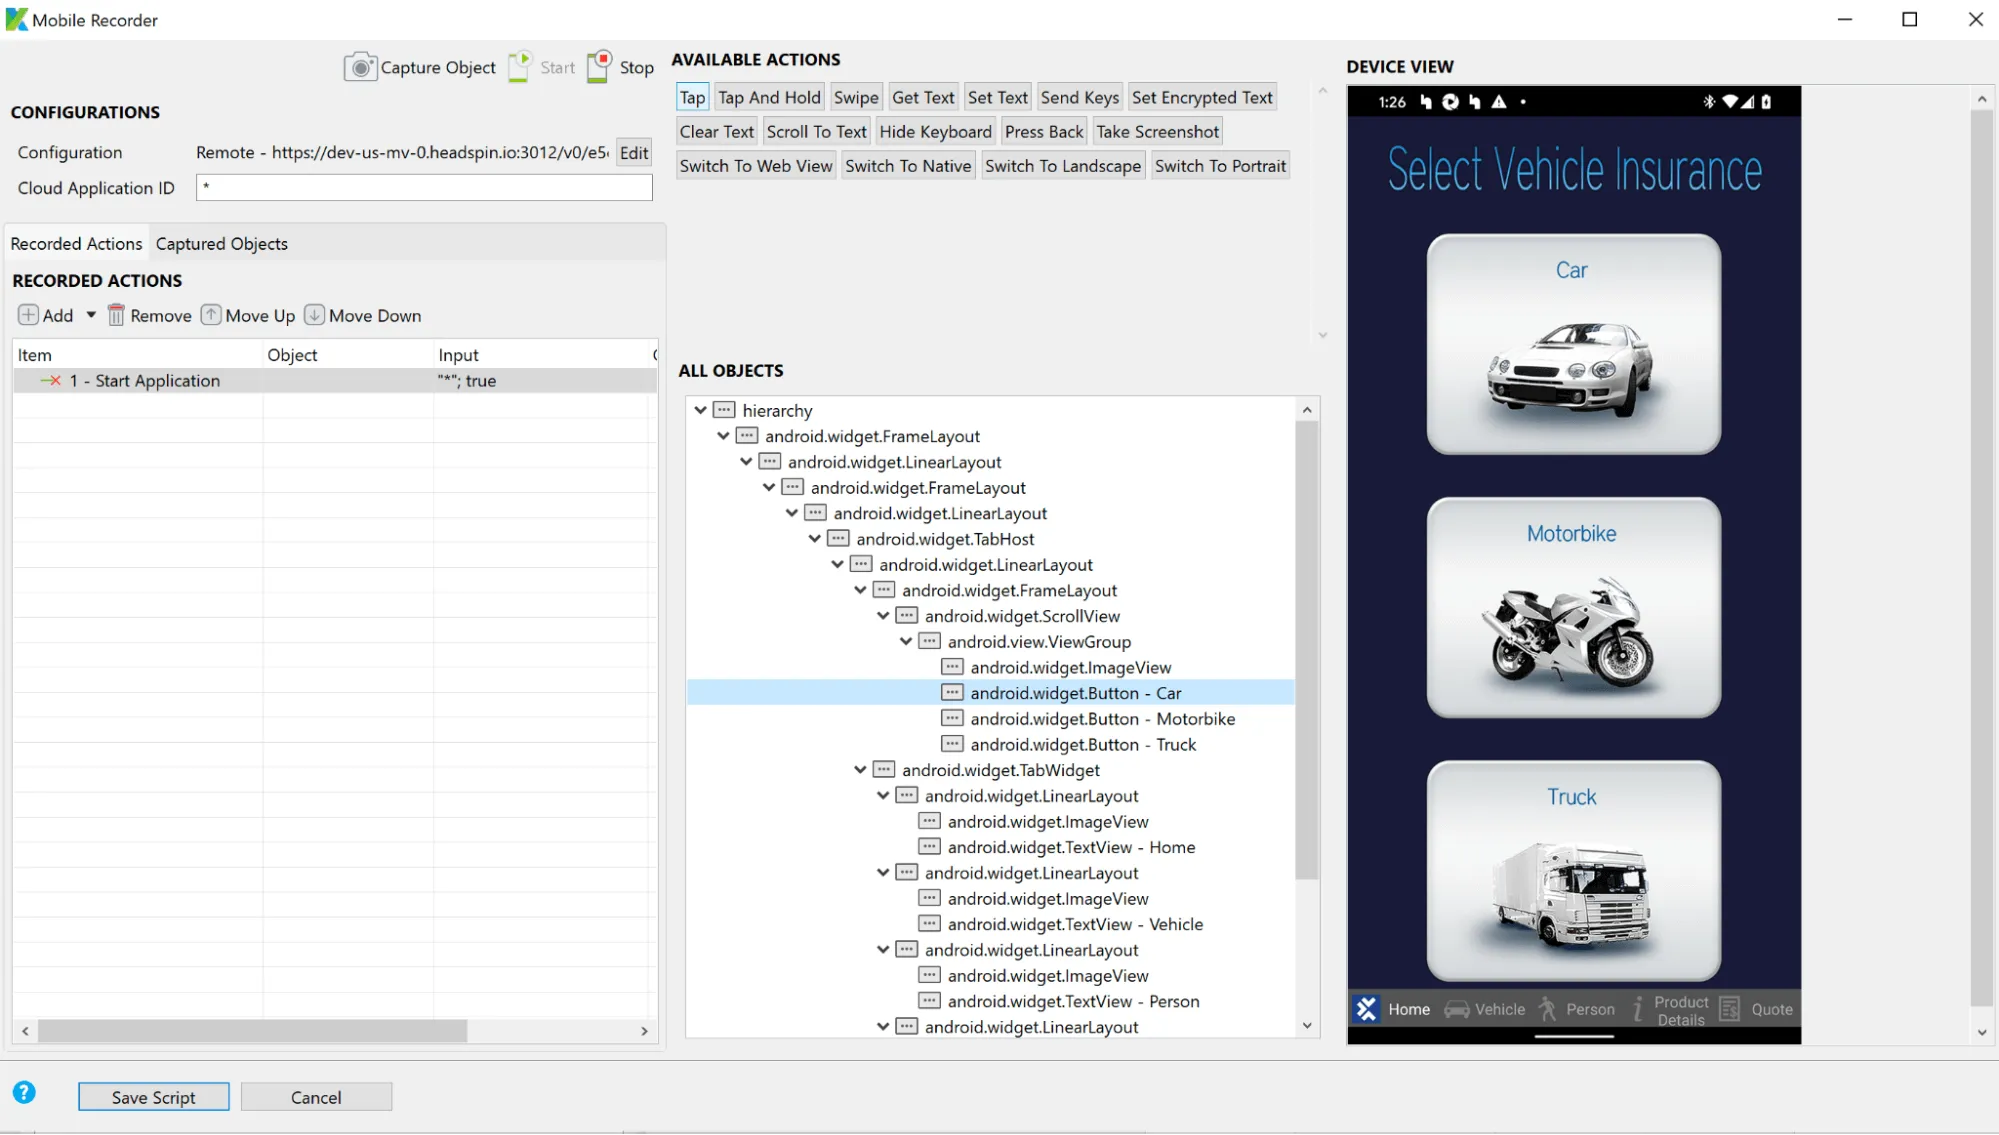The width and height of the screenshot is (1999, 1135).
Task: Click the Remove trash can icon
Action: tap(116, 315)
